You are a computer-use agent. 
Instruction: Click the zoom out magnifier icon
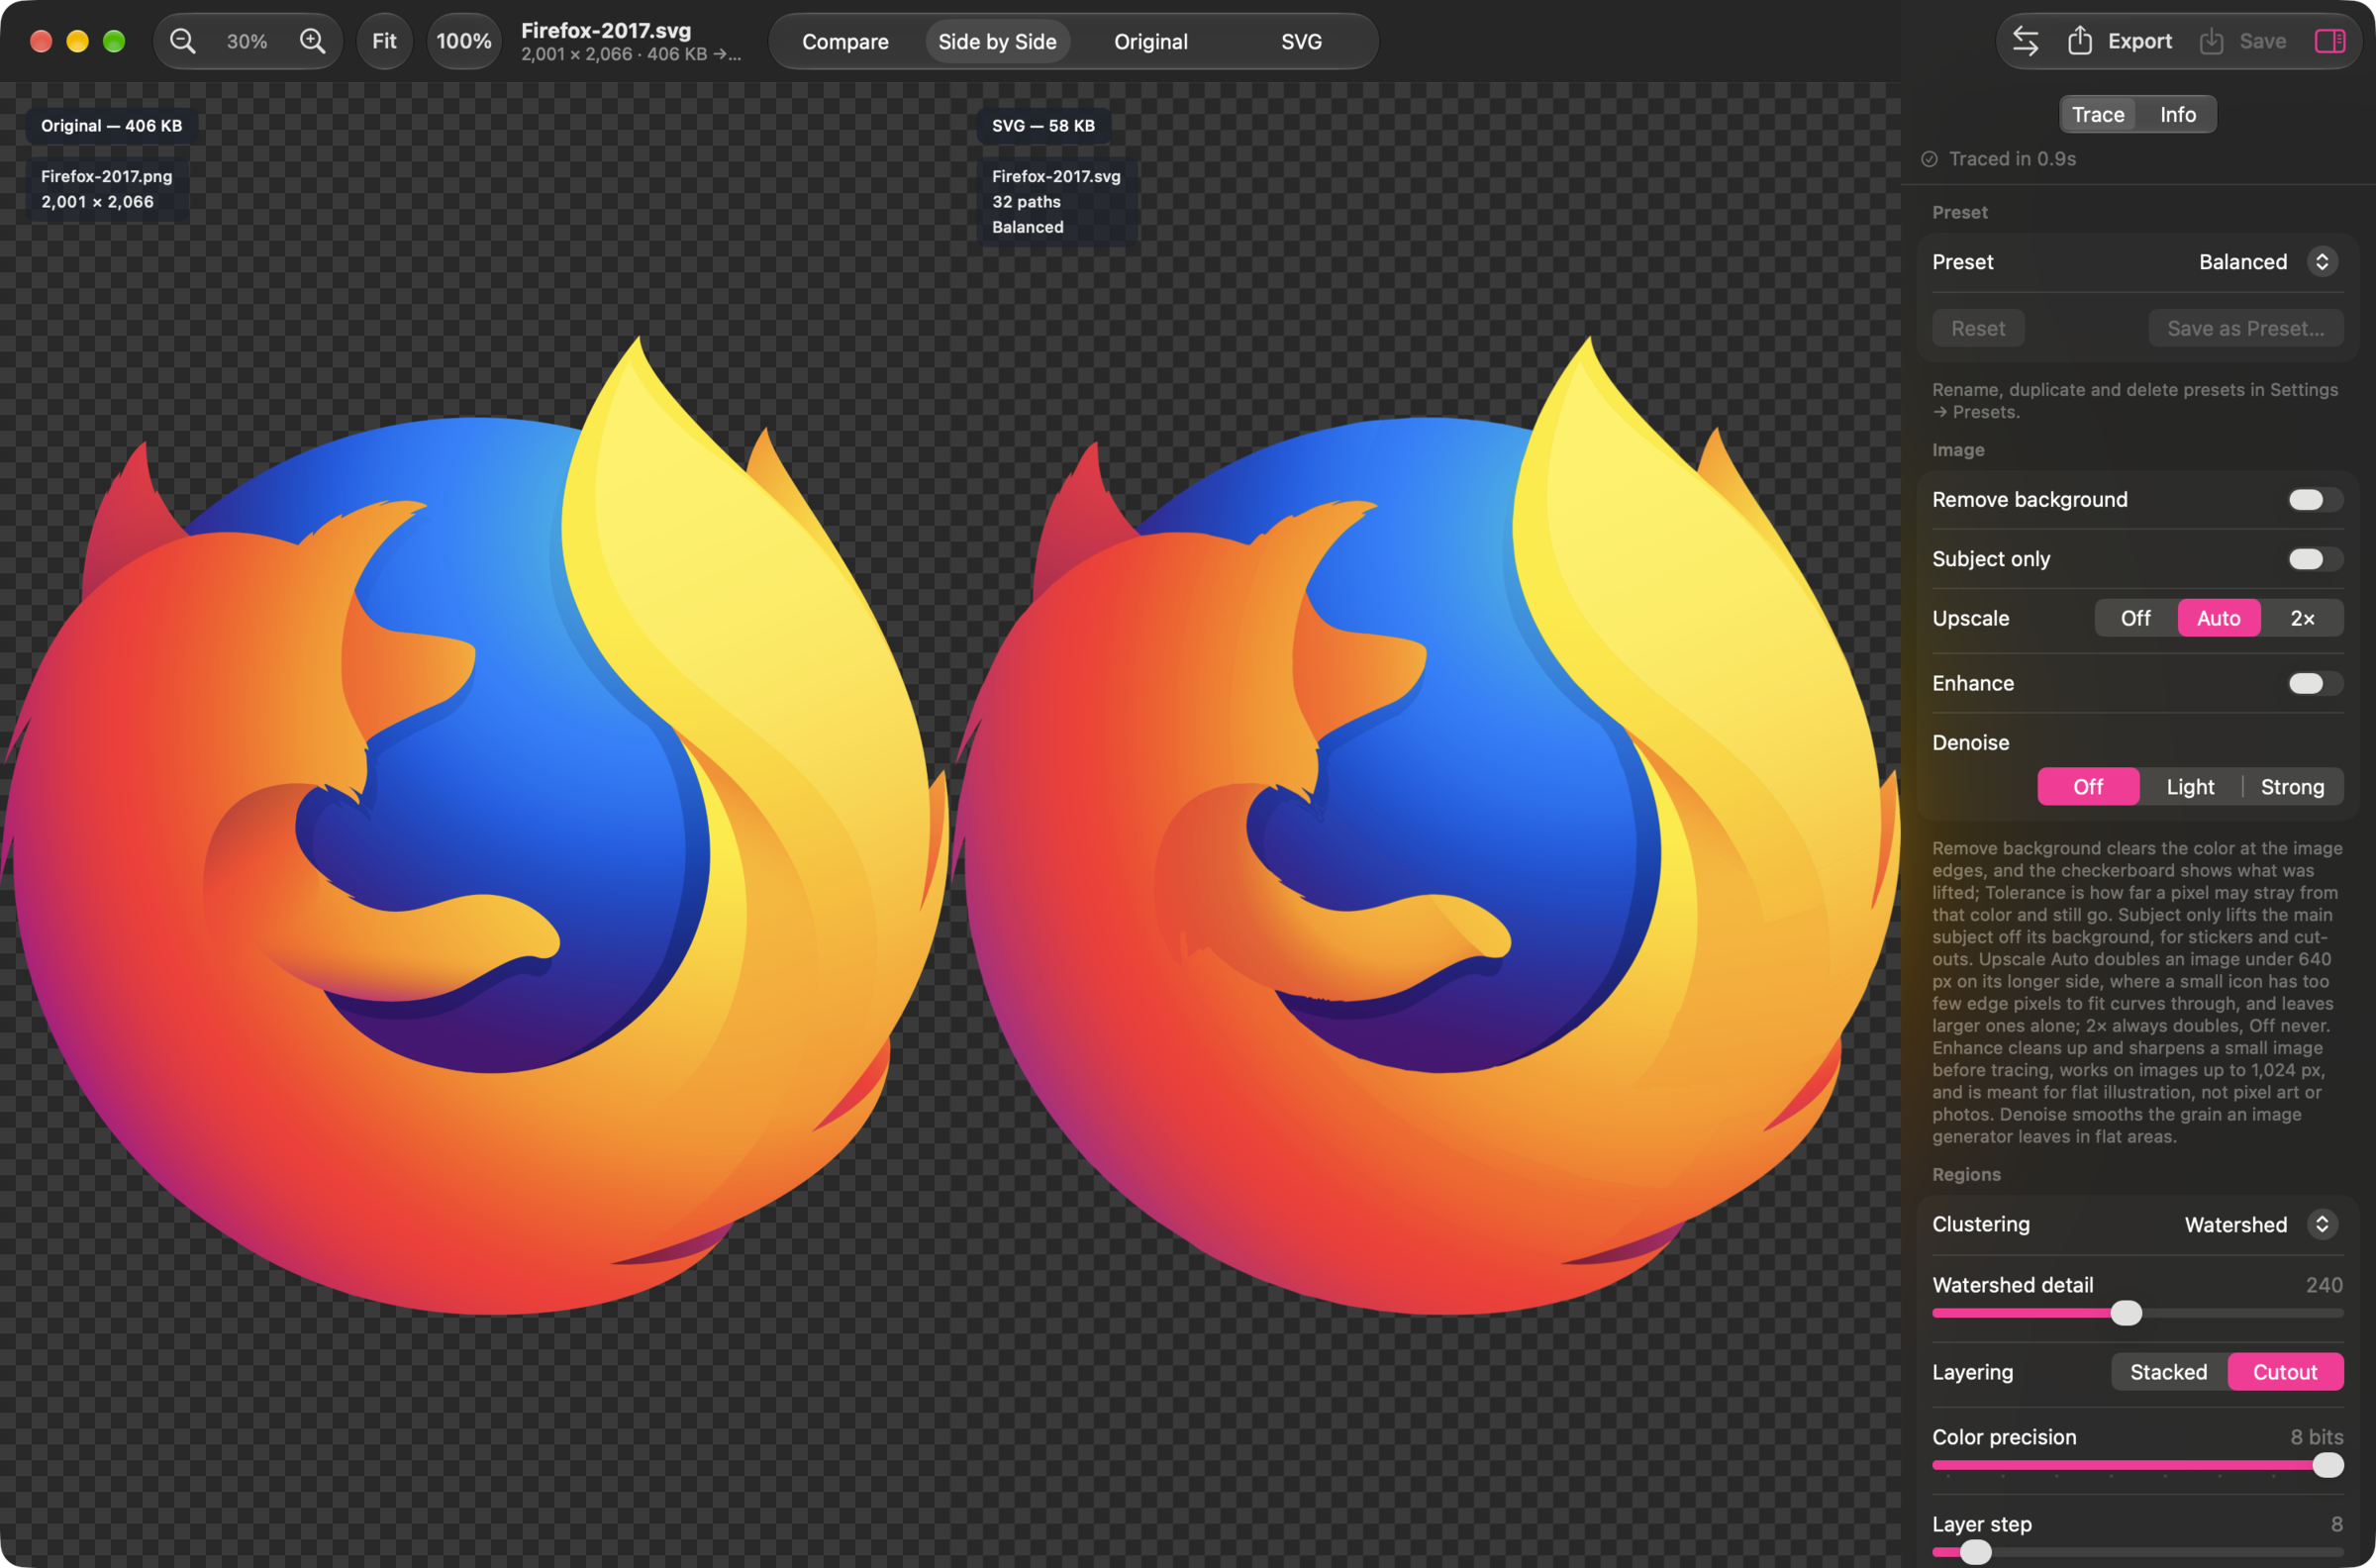coord(182,41)
